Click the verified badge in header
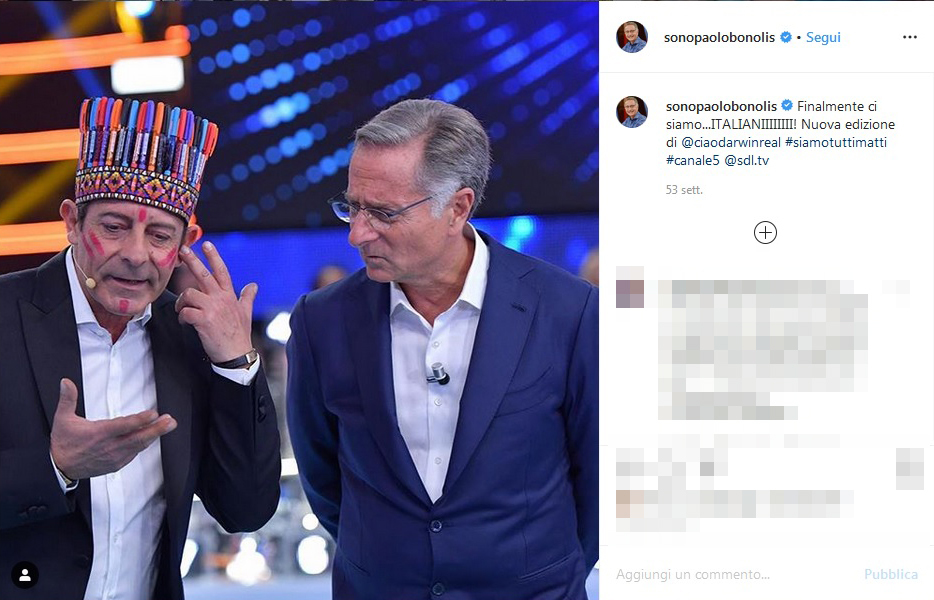 (786, 37)
